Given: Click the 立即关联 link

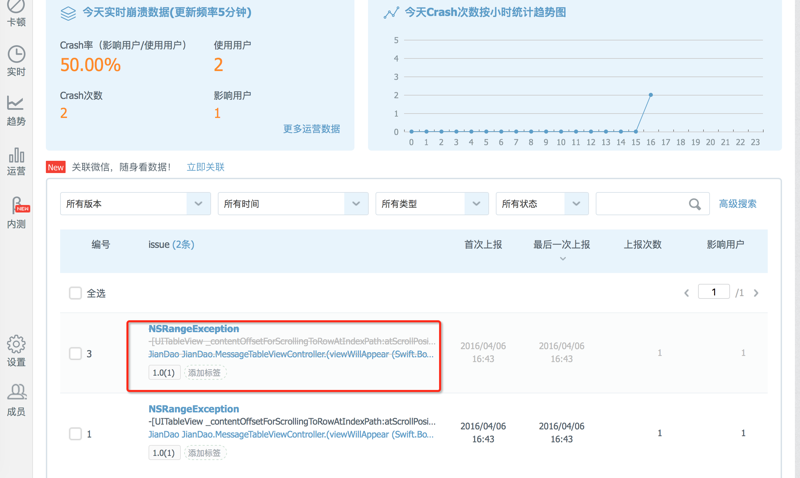Looking at the screenshot, I should click(x=205, y=167).
